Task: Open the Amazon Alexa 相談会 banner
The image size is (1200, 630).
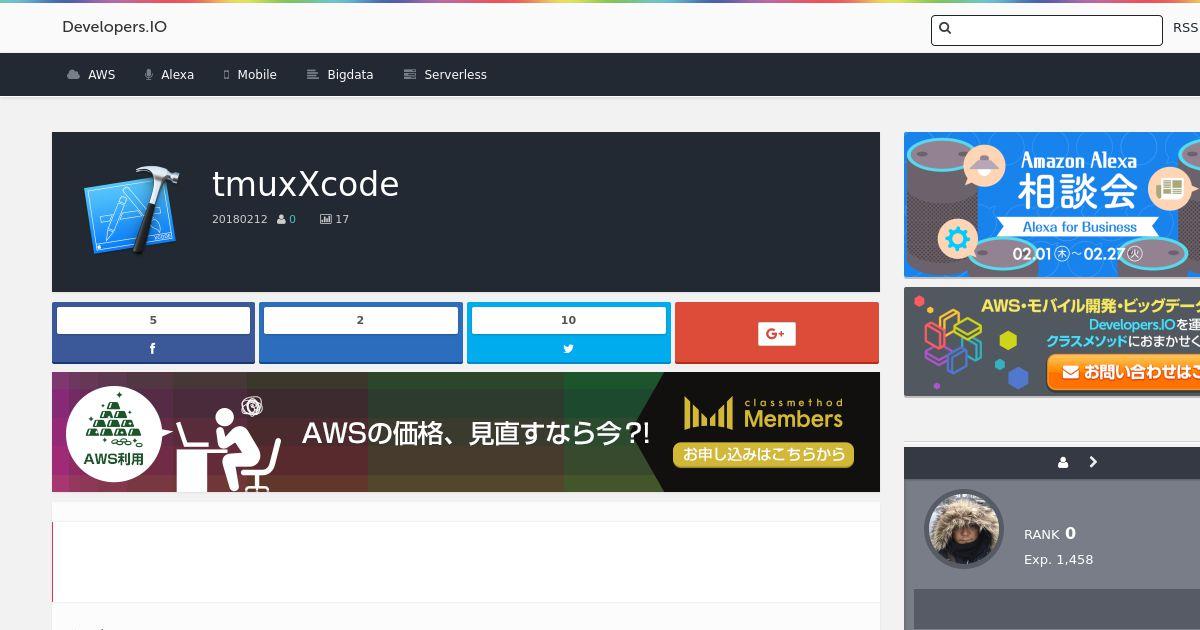Action: 1052,205
